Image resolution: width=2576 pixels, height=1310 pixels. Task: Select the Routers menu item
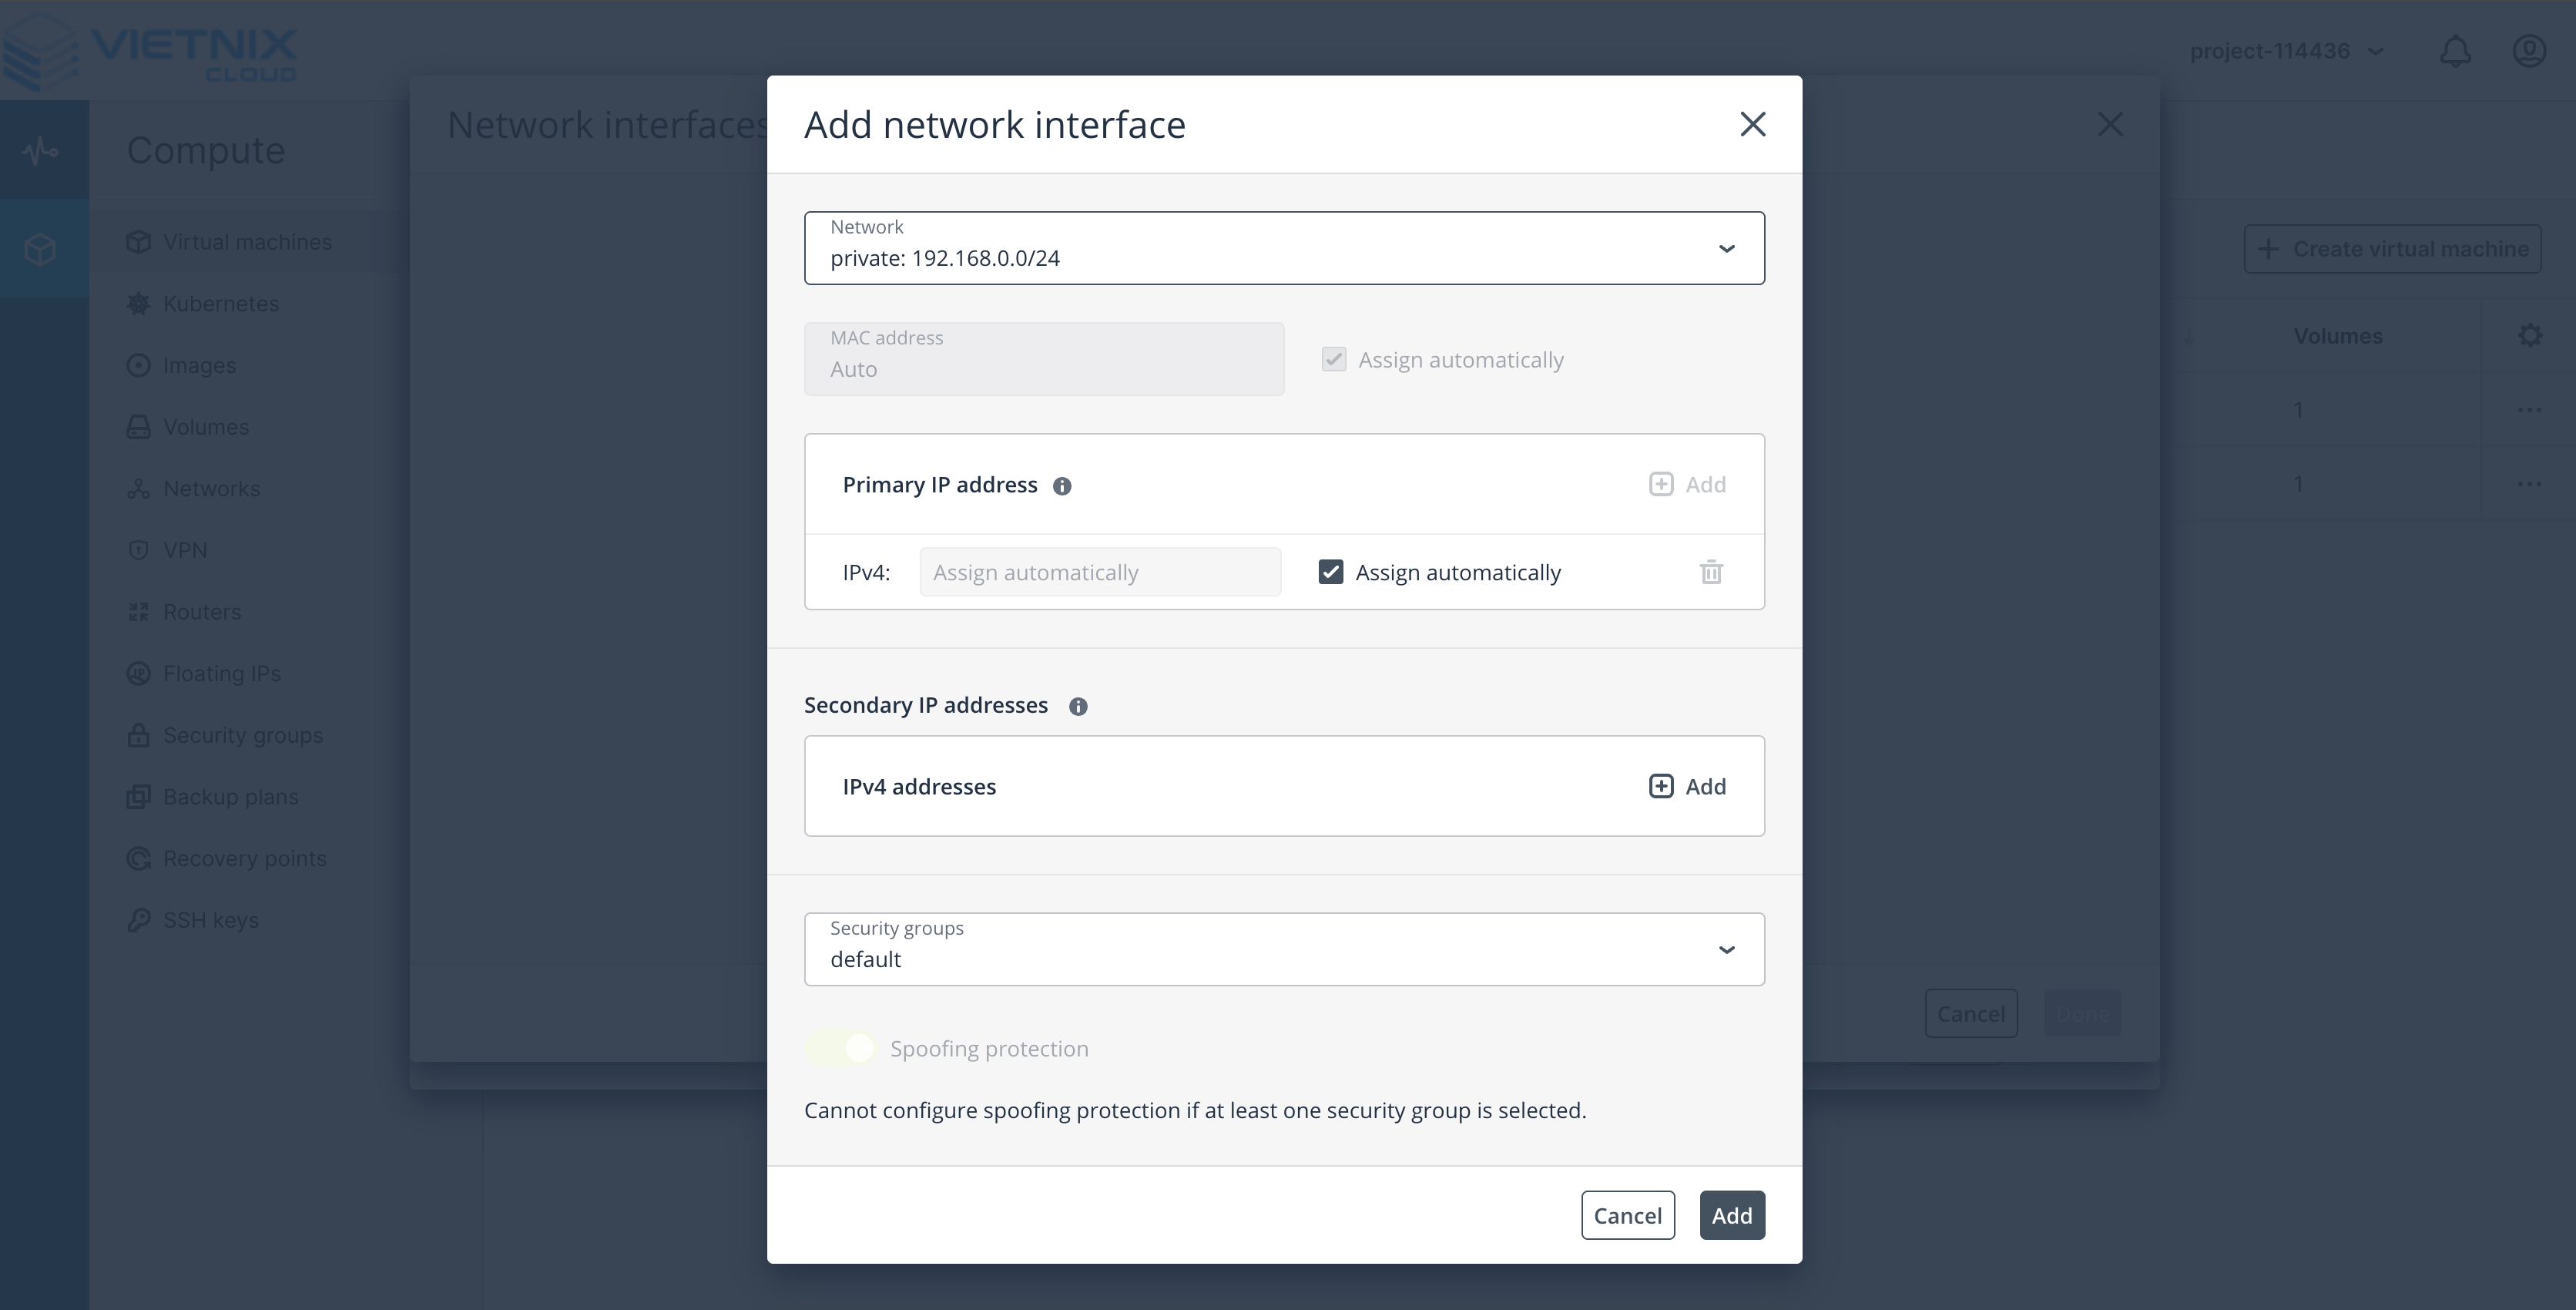click(202, 611)
